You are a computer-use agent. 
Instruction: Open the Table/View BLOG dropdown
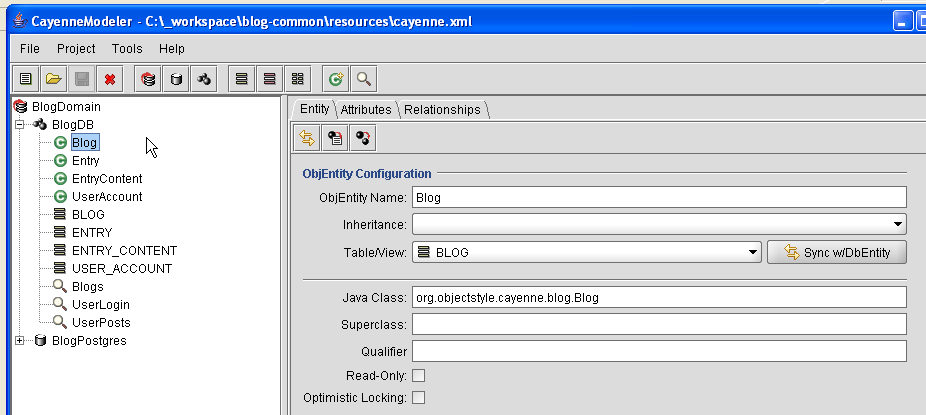pos(586,252)
